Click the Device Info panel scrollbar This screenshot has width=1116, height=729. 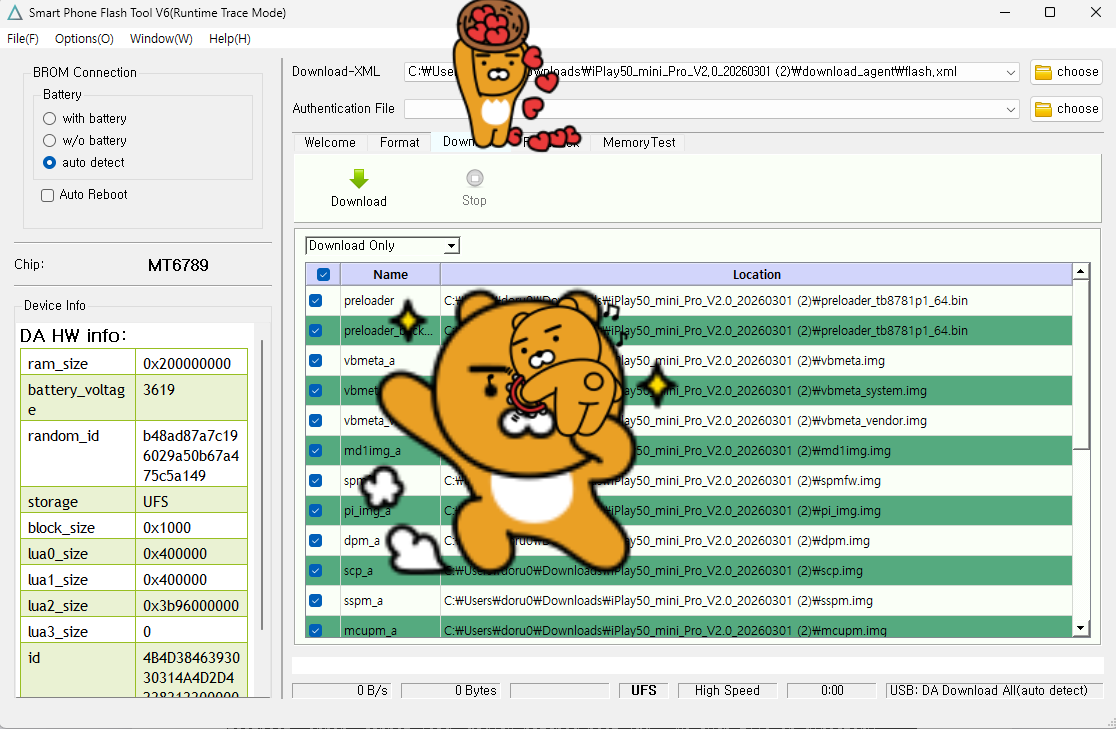point(262,484)
